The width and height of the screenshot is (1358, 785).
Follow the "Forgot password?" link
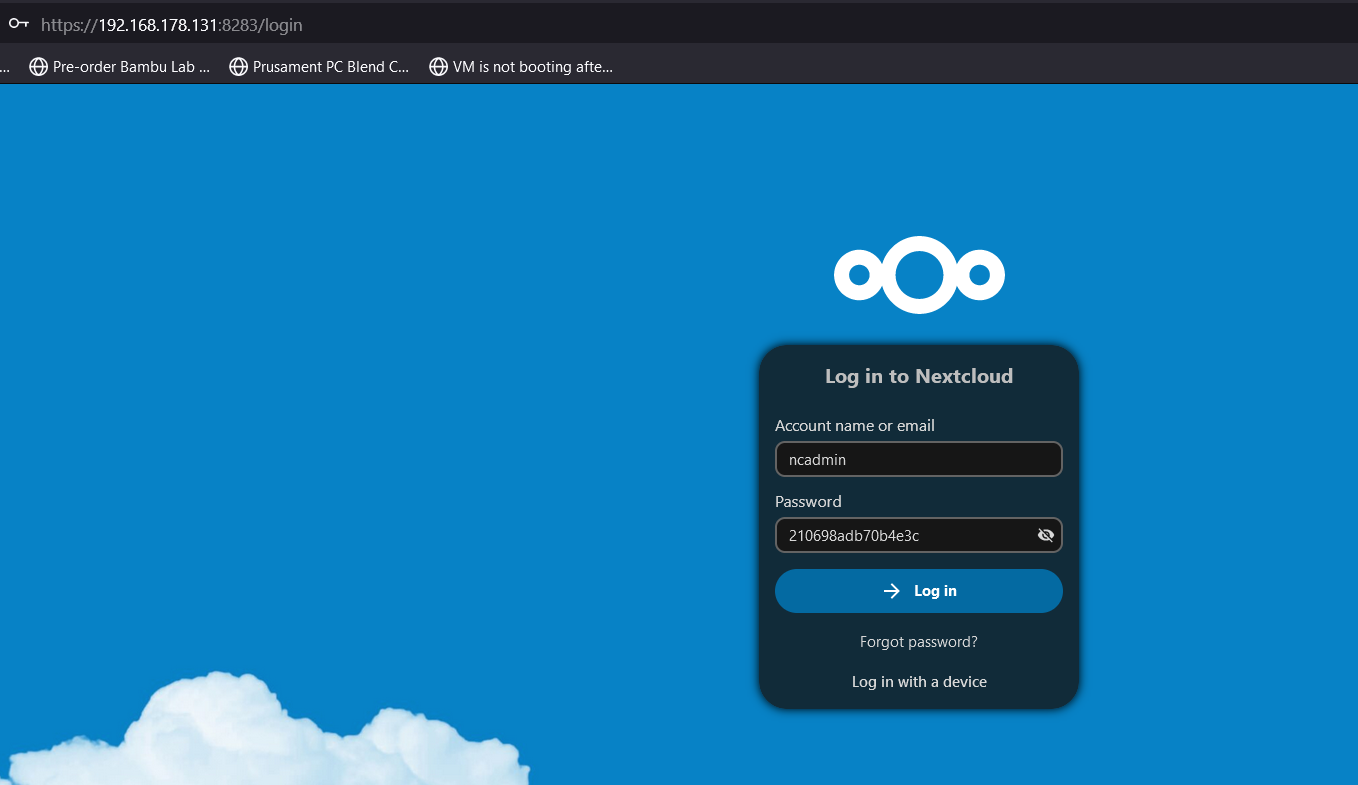(x=918, y=642)
